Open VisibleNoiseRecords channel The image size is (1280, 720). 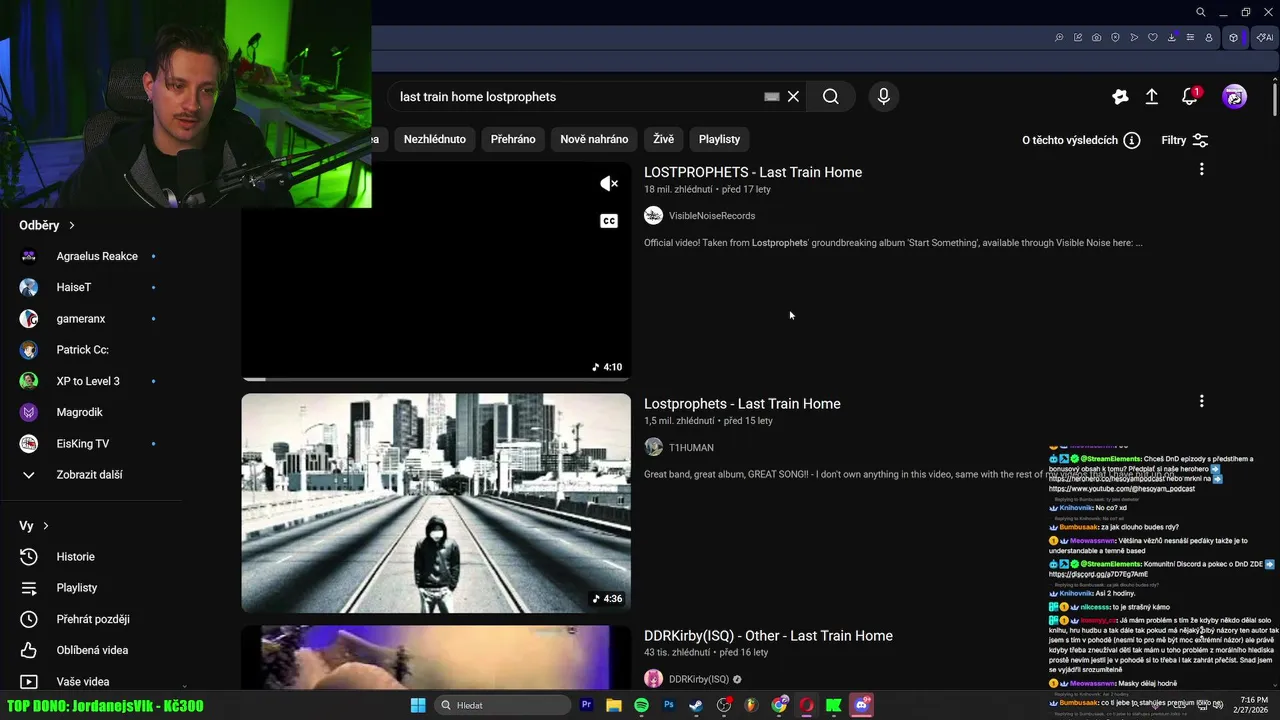pyautogui.click(x=712, y=215)
